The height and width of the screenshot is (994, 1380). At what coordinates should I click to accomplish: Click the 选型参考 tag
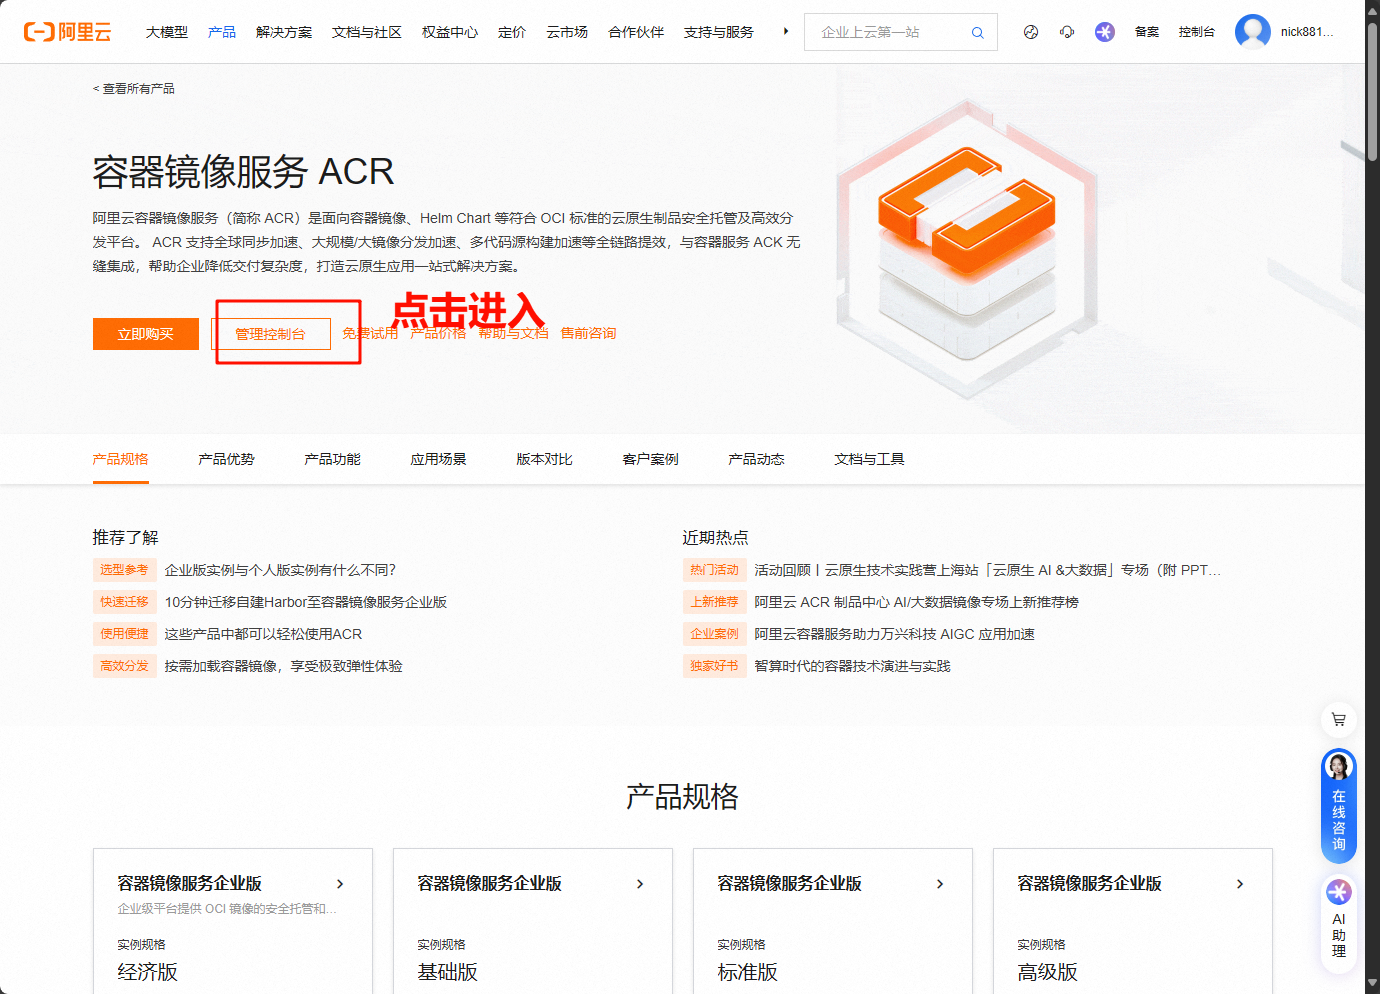[125, 570]
